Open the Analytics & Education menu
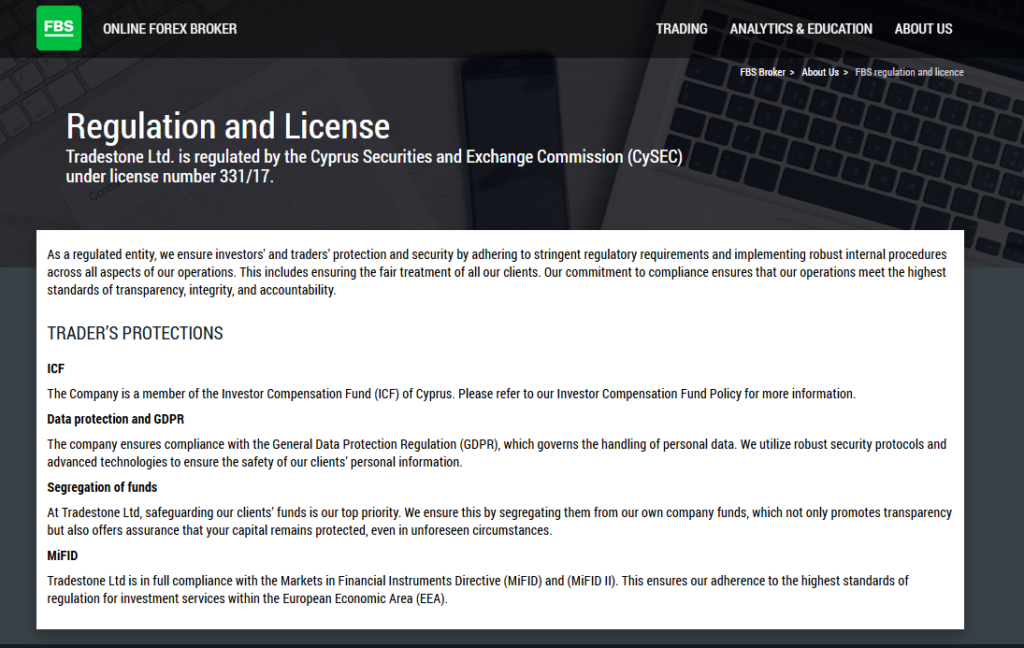 (x=801, y=29)
